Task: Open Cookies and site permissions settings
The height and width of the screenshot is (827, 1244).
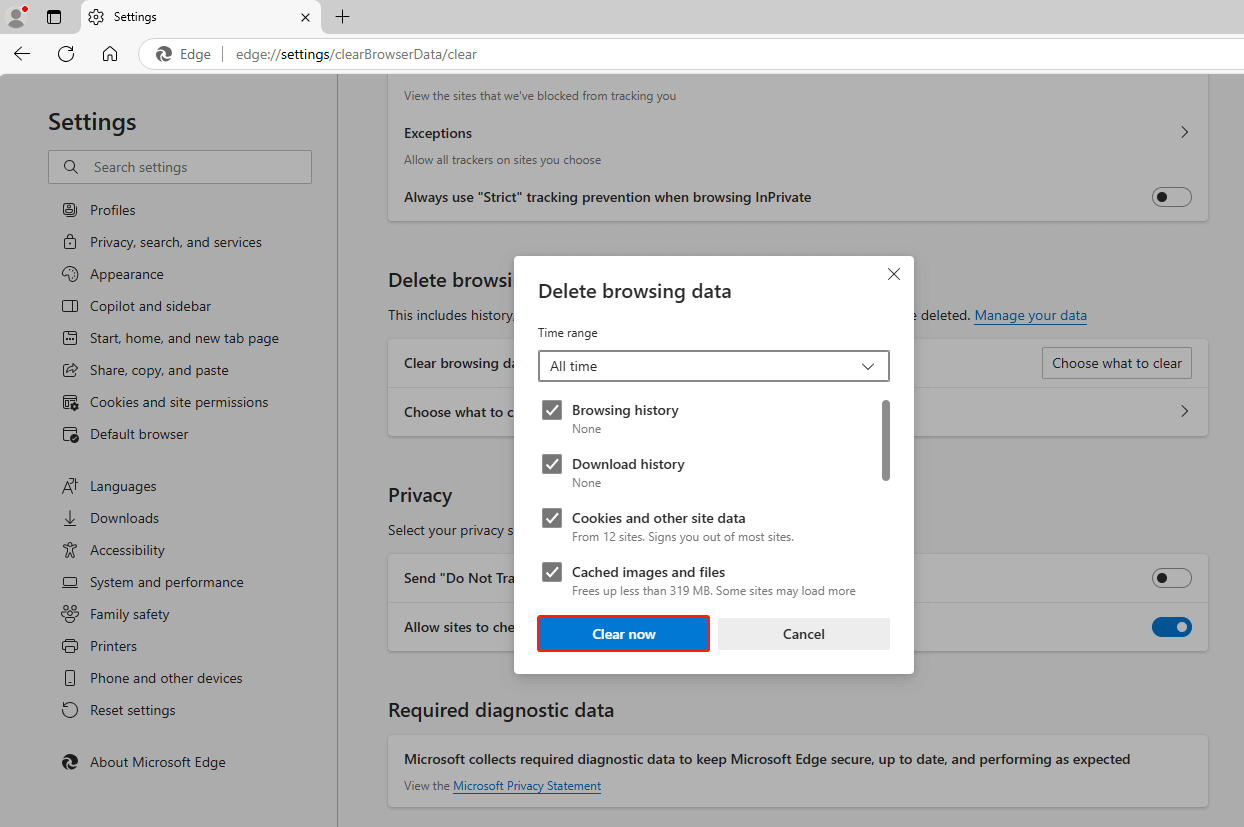Action: (x=179, y=402)
